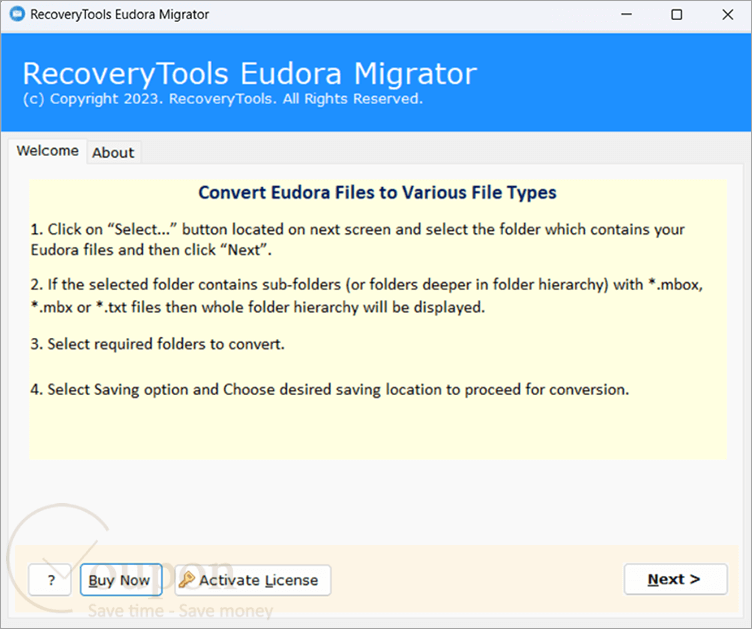Click the Buy Now button

point(121,580)
